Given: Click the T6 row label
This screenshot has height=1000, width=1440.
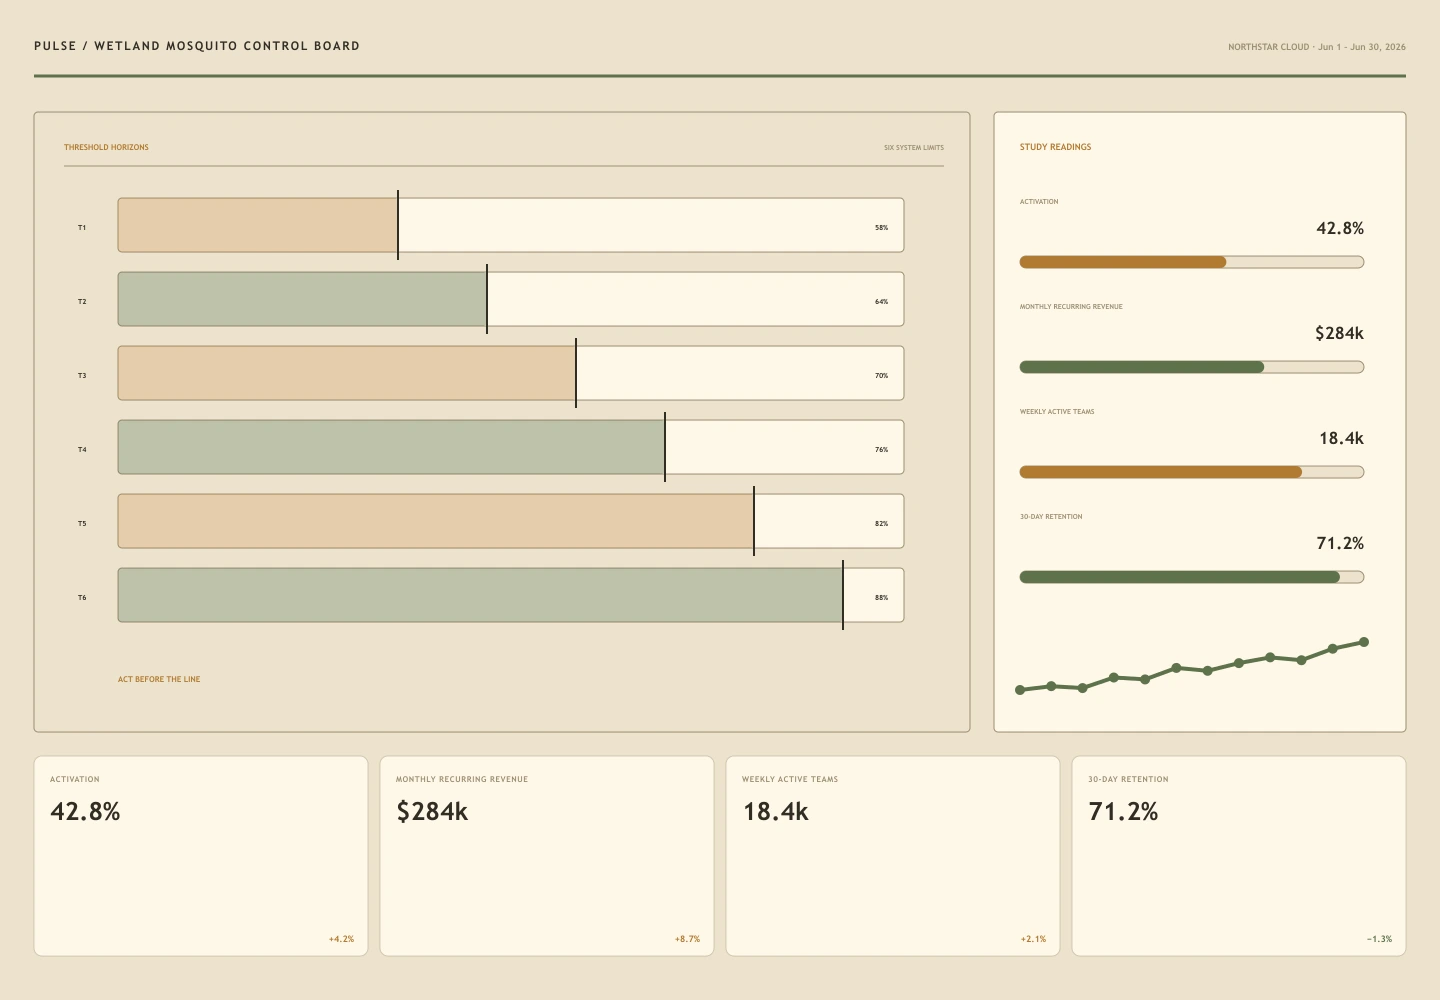Looking at the screenshot, I should [x=82, y=598].
